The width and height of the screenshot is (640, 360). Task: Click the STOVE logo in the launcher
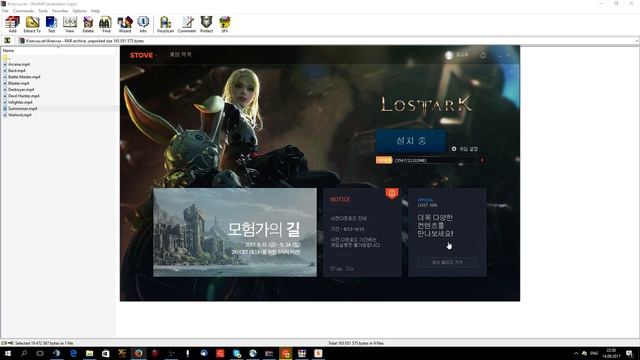141,55
